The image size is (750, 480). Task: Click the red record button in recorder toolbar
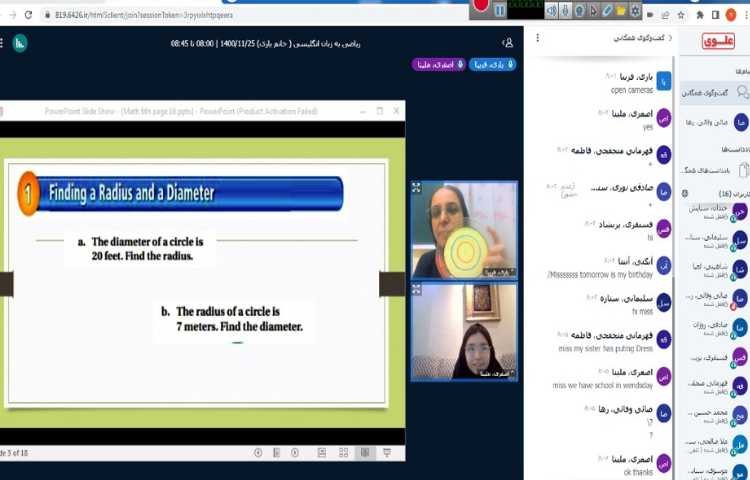click(481, 7)
